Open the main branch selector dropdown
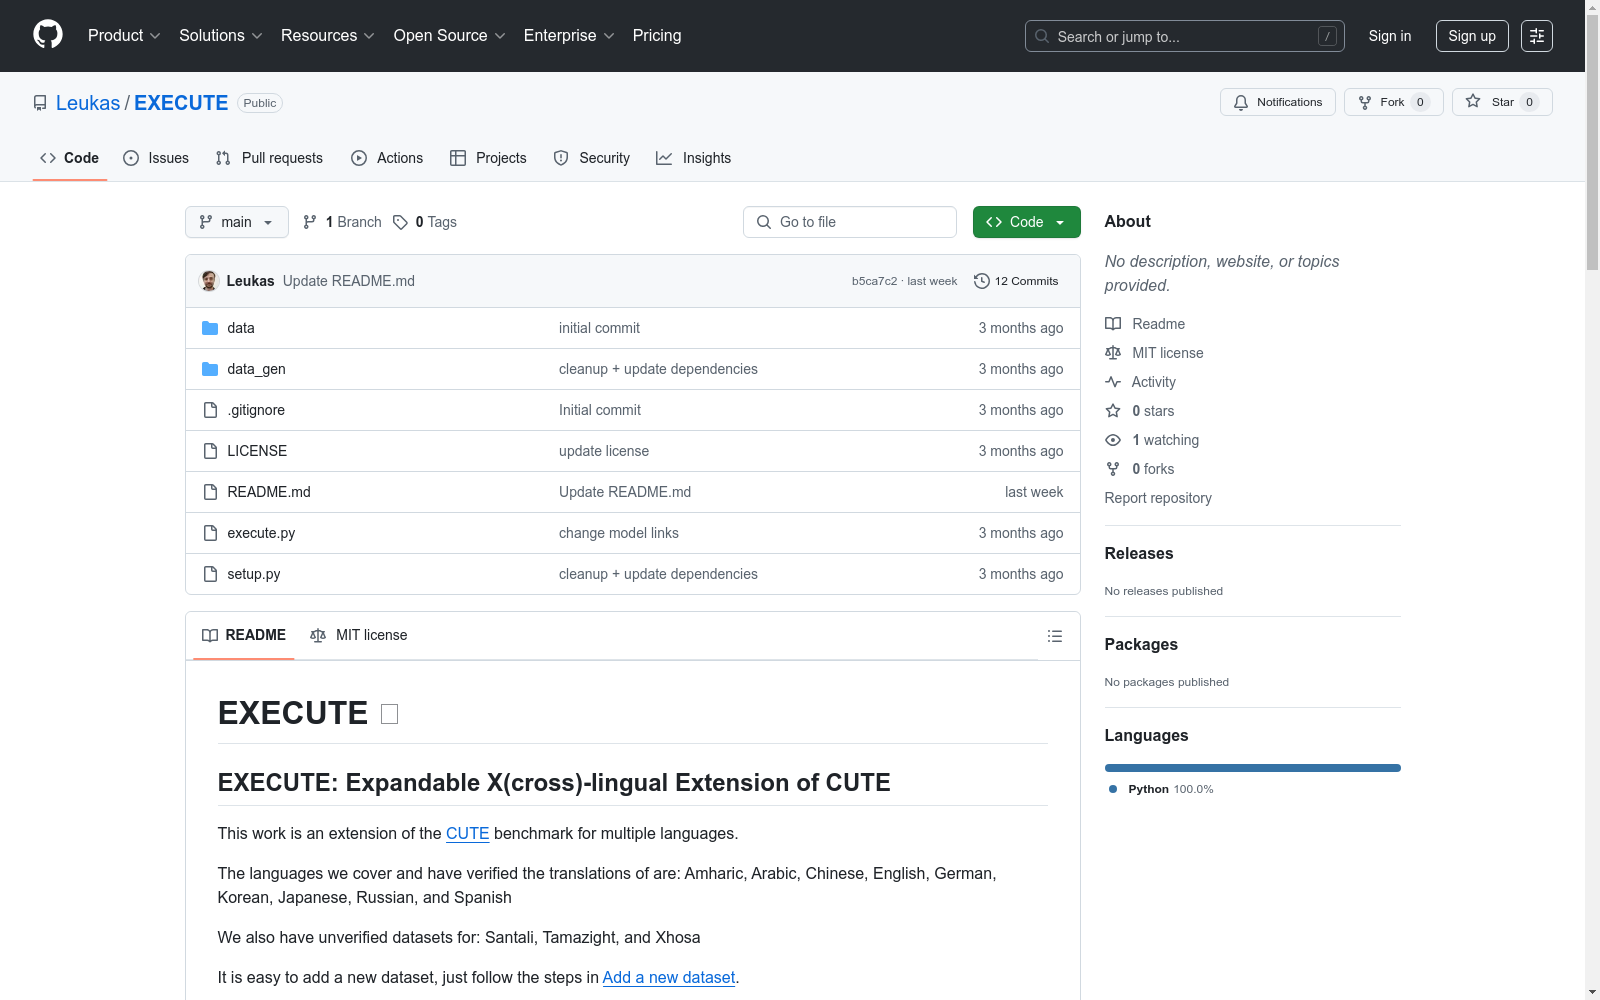Screen dimensions: 1600x1000 click(237, 222)
